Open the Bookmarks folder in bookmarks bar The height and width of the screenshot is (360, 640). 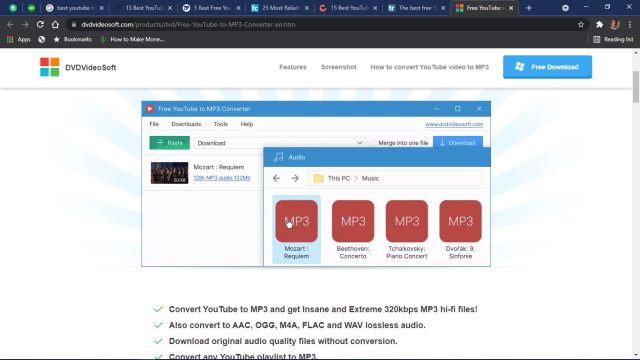tap(73, 40)
